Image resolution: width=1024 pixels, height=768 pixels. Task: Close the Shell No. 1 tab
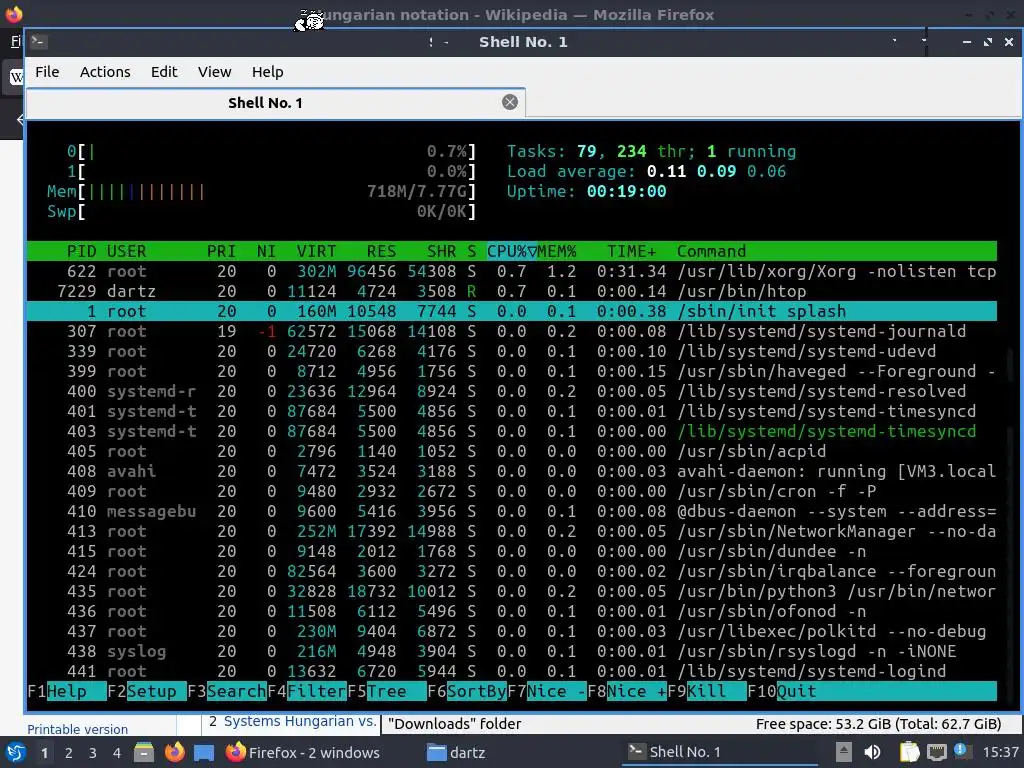pos(510,102)
